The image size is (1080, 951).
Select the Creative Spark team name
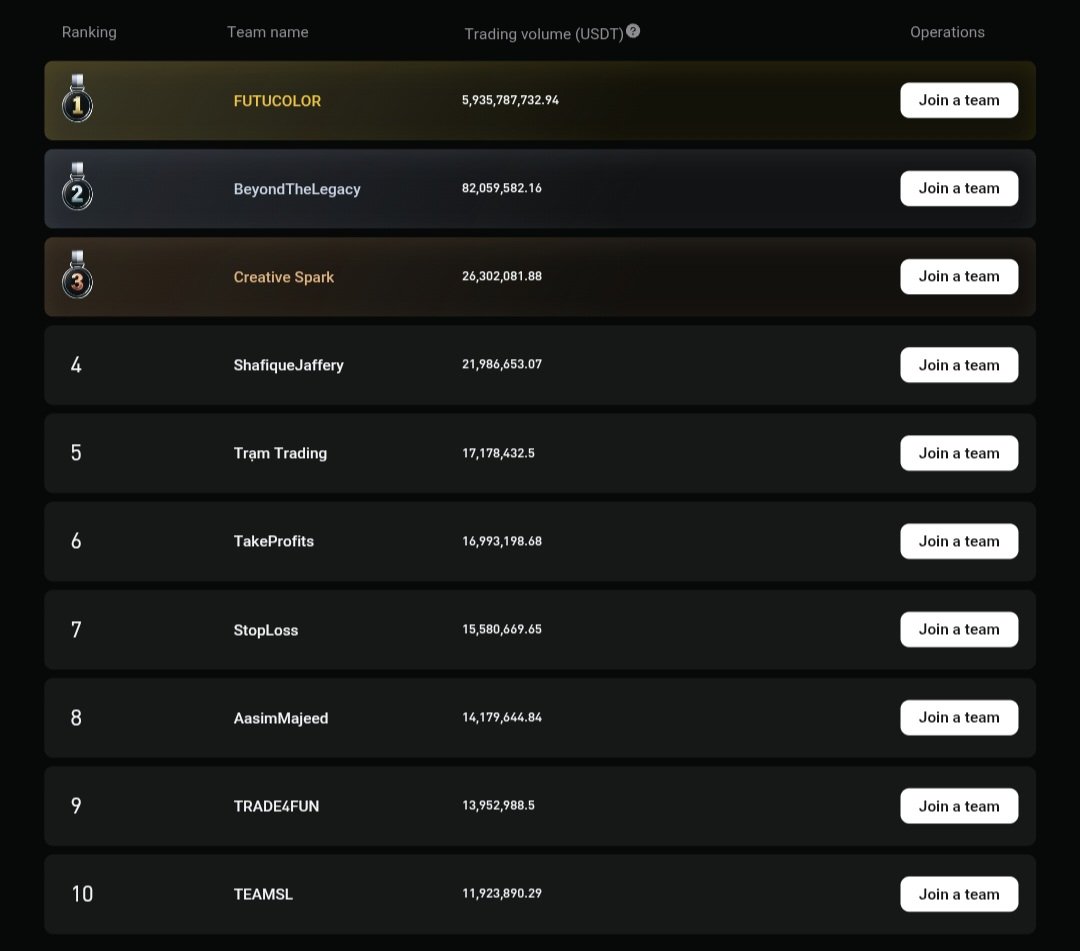point(283,278)
